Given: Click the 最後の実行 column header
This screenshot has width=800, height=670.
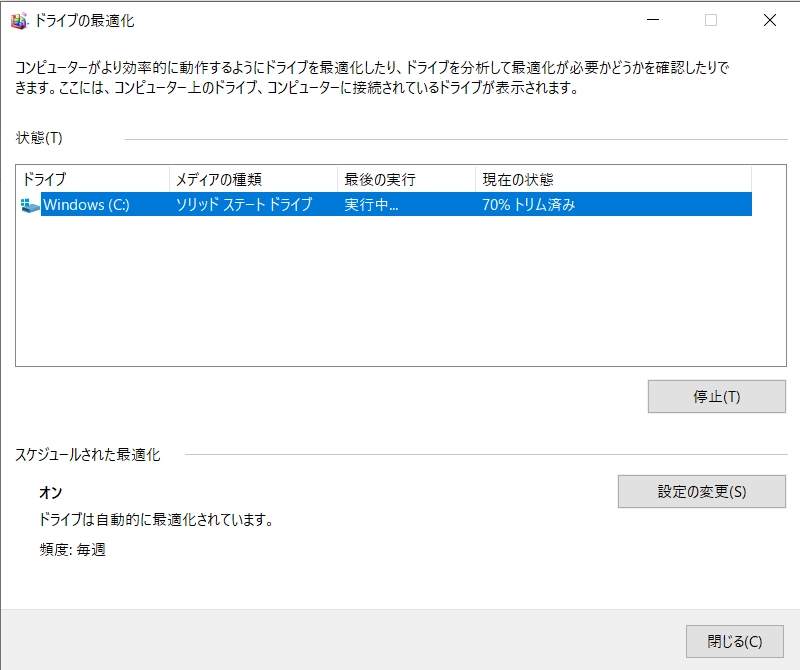Looking at the screenshot, I should 406,180.
